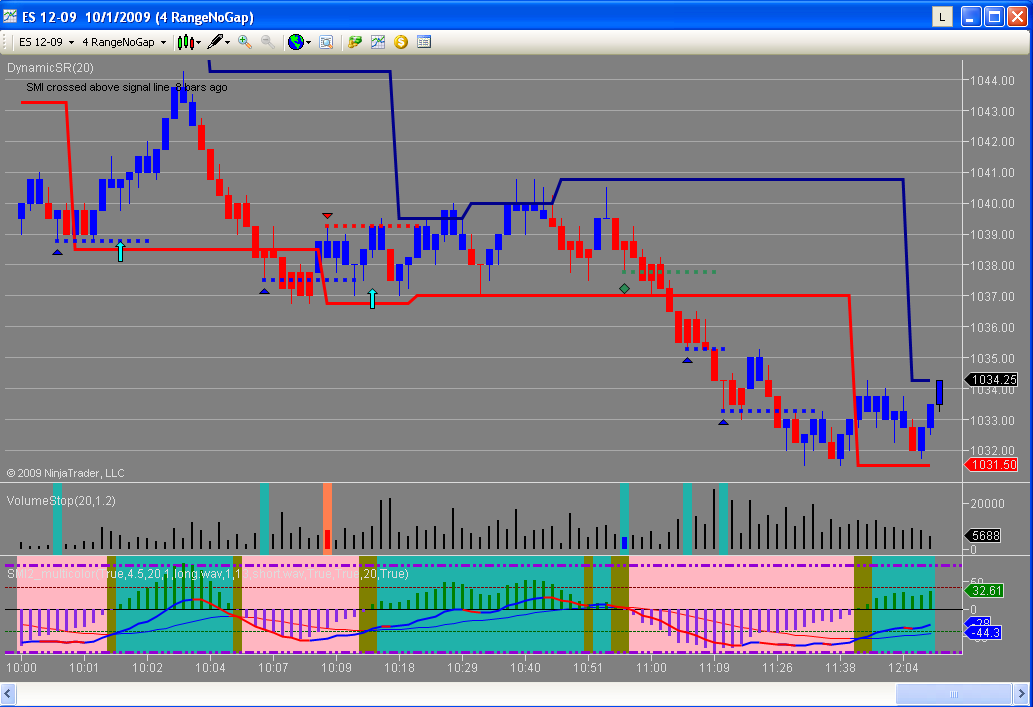
Task: Click the 10:18 time axis label
Action: [x=399, y=667]
